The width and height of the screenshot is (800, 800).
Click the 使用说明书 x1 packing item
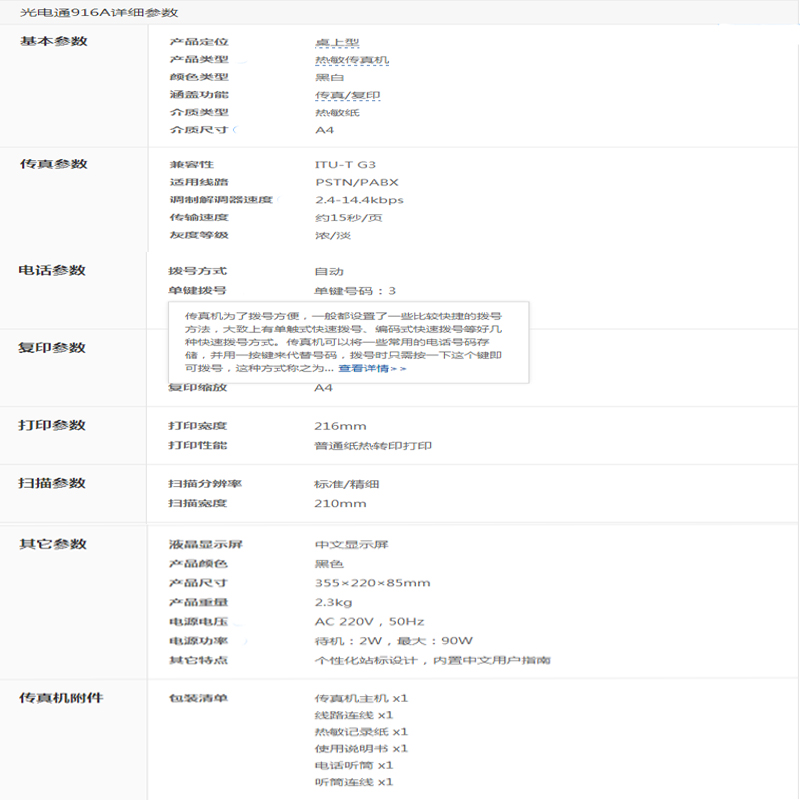(x=361, y=749)
